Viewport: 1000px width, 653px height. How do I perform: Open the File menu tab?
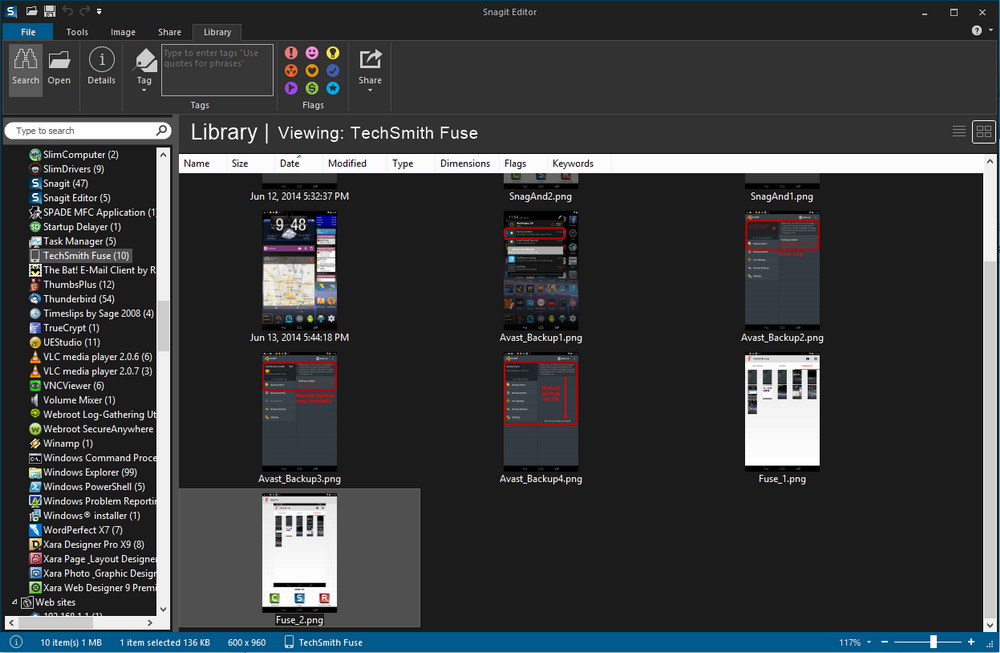click(x=28, y=32)
